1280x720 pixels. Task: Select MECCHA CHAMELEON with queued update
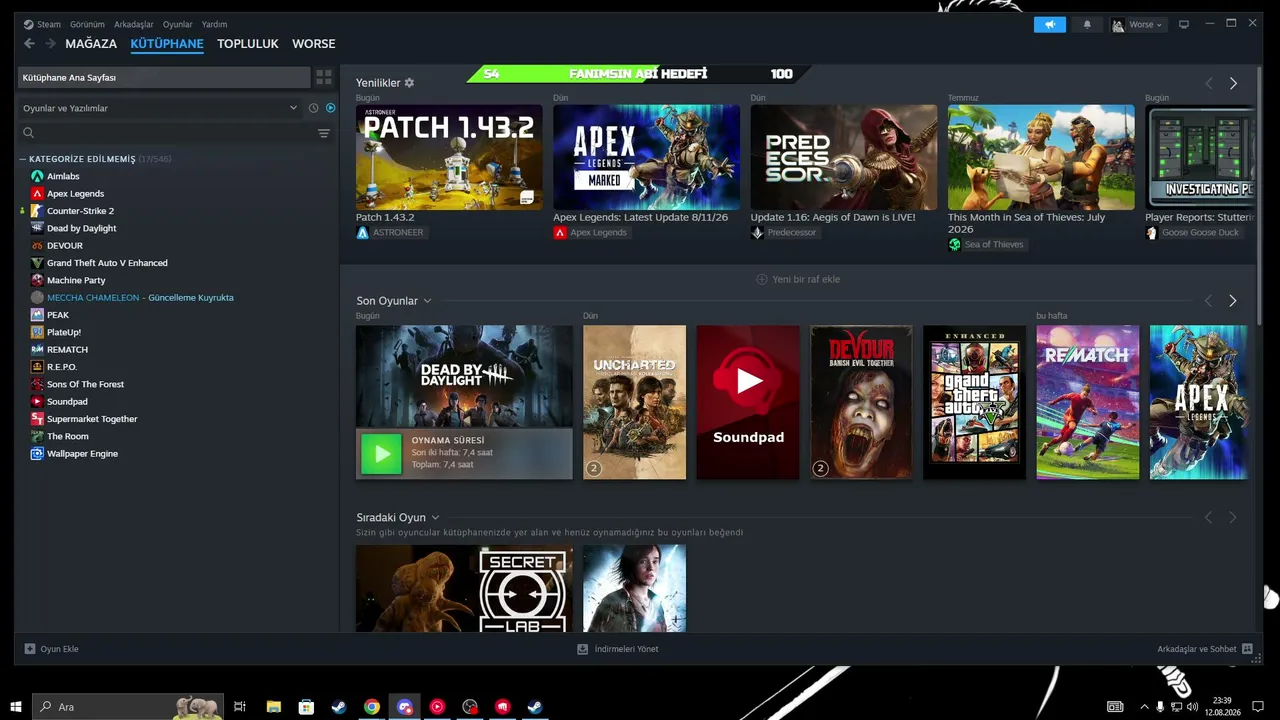(x=140, y=298)
